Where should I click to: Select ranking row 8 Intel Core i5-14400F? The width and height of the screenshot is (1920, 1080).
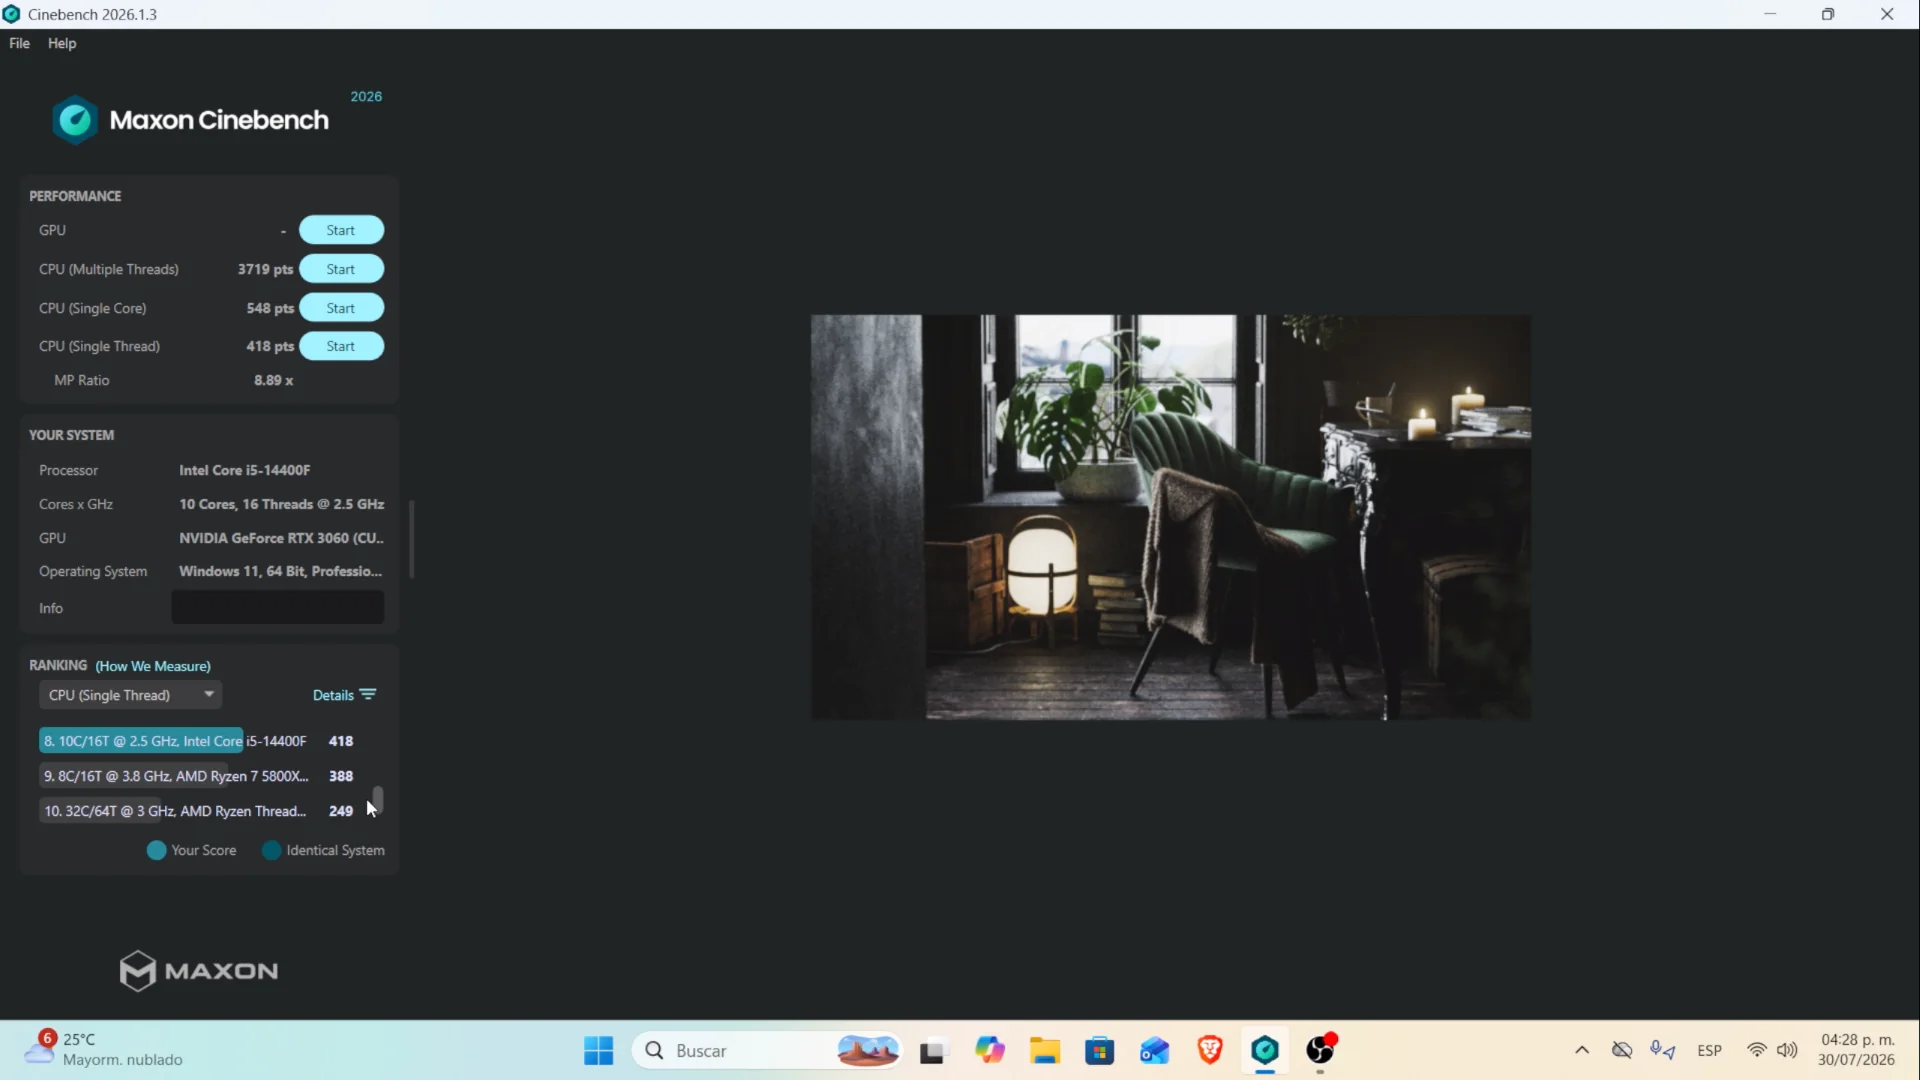click(197, 741)
